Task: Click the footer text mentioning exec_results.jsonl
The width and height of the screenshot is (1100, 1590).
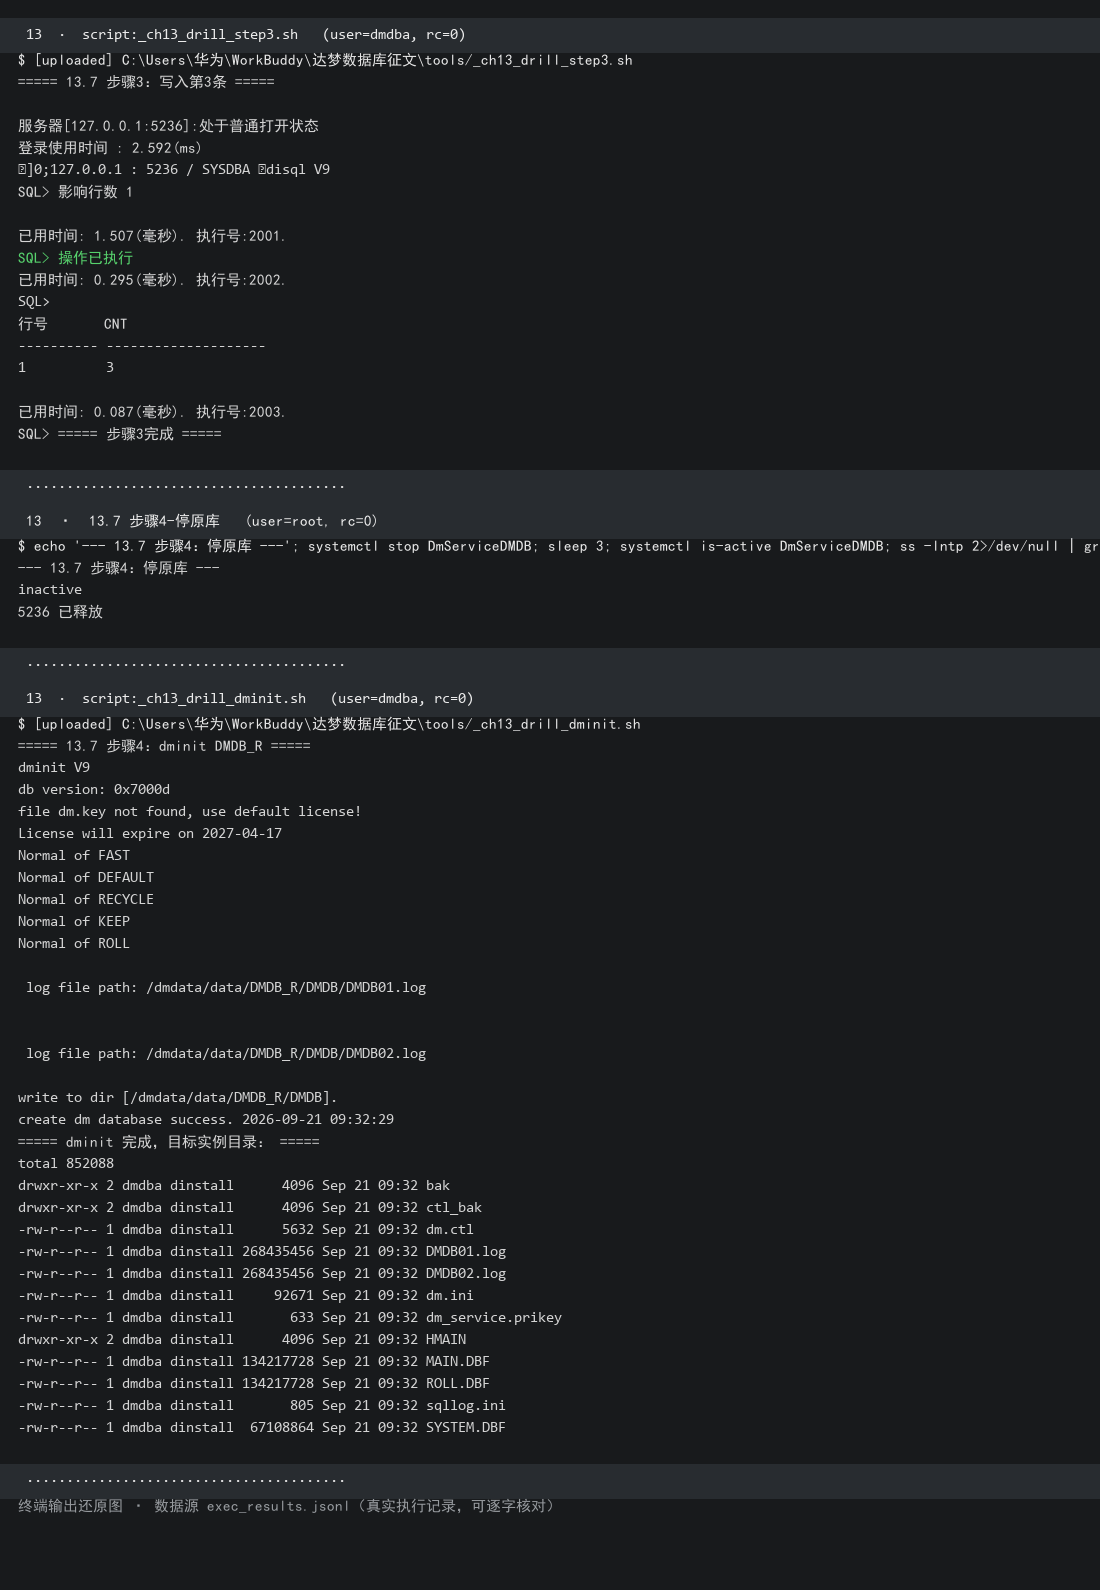Action: click(x=286, y=1506)
